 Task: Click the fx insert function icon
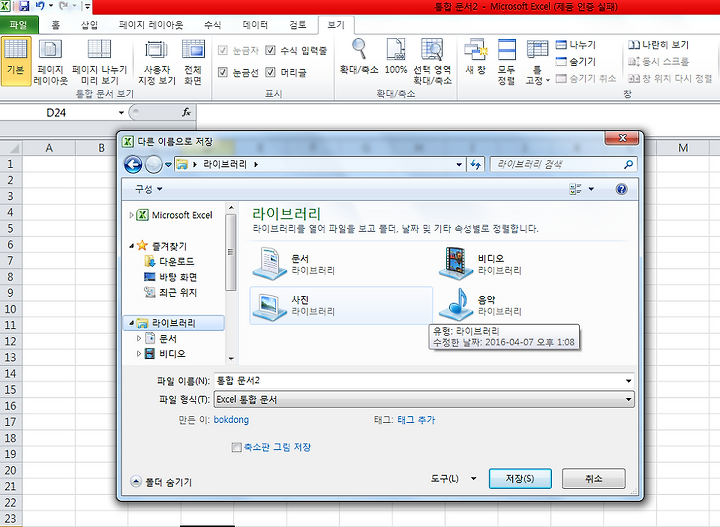point(186,112)
